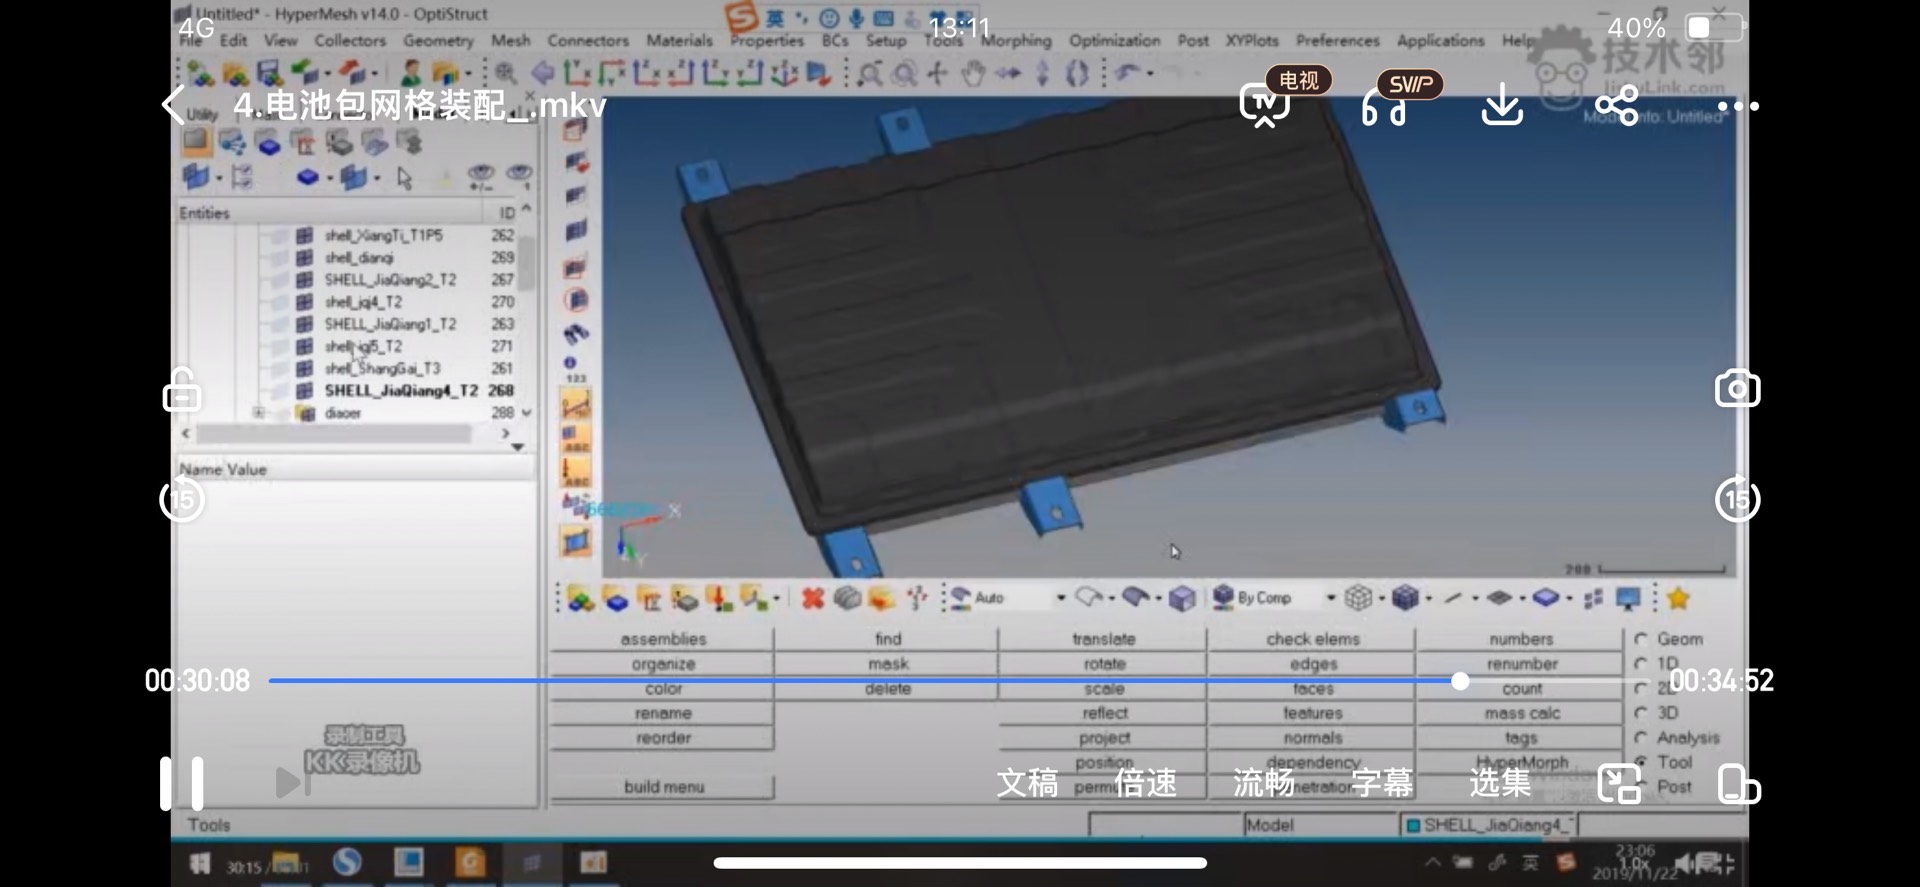Open picture-in-picture mini window

pyautogui.click(x=1619, y=784)
